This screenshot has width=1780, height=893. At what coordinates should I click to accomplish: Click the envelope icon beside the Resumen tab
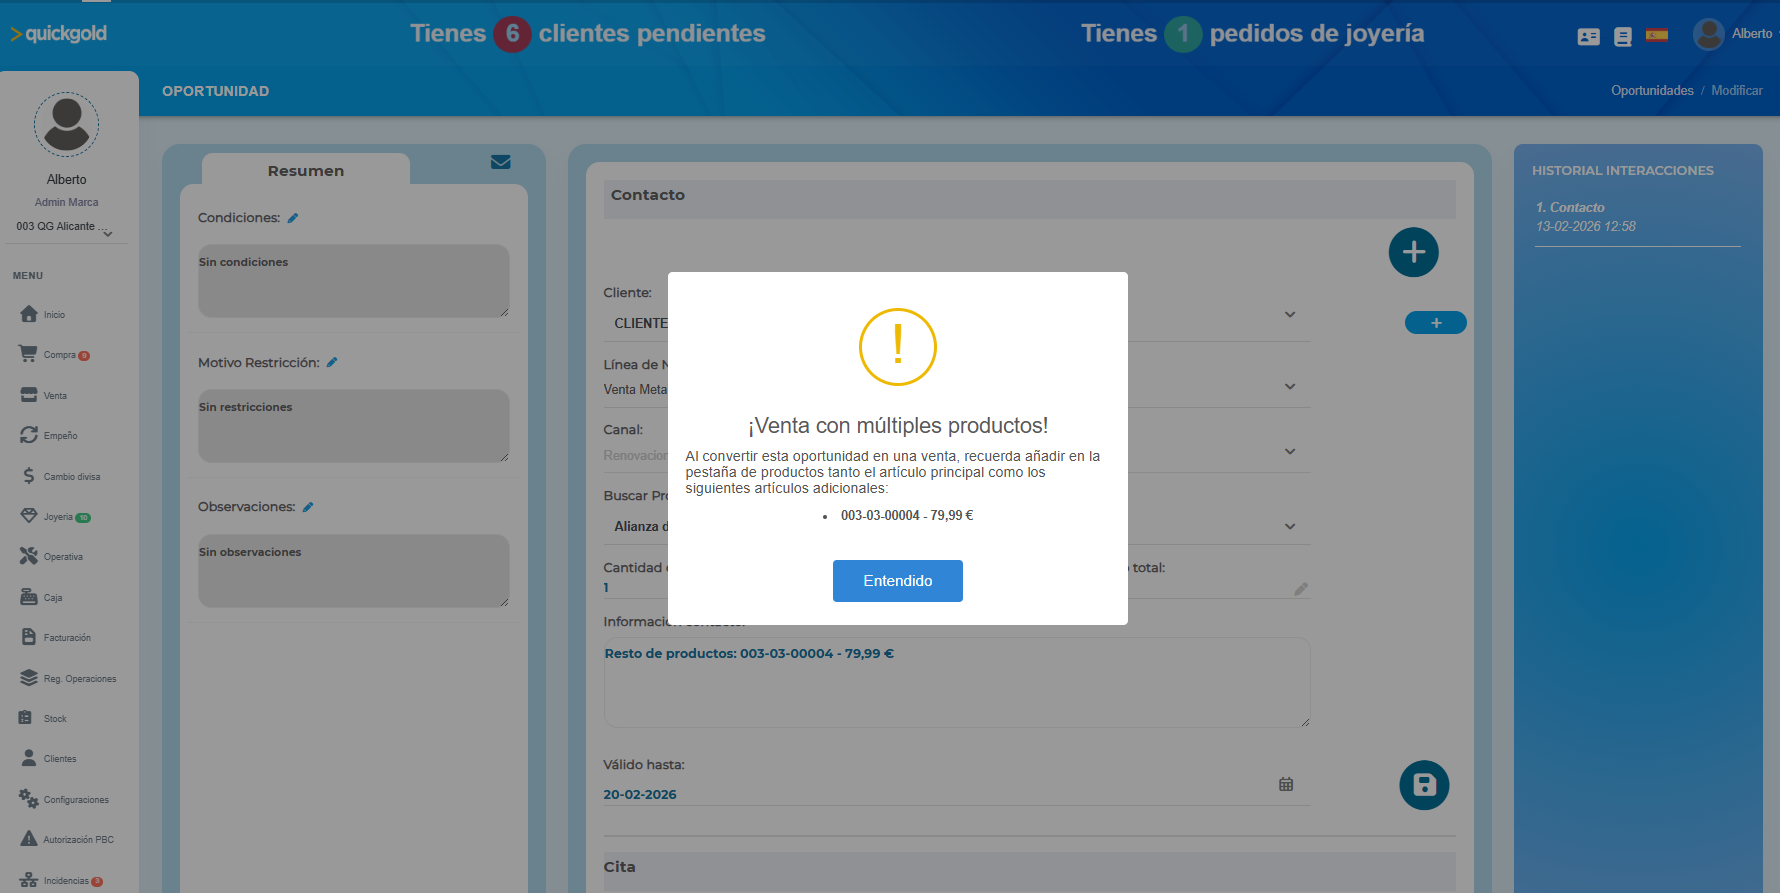pos(501,162)
